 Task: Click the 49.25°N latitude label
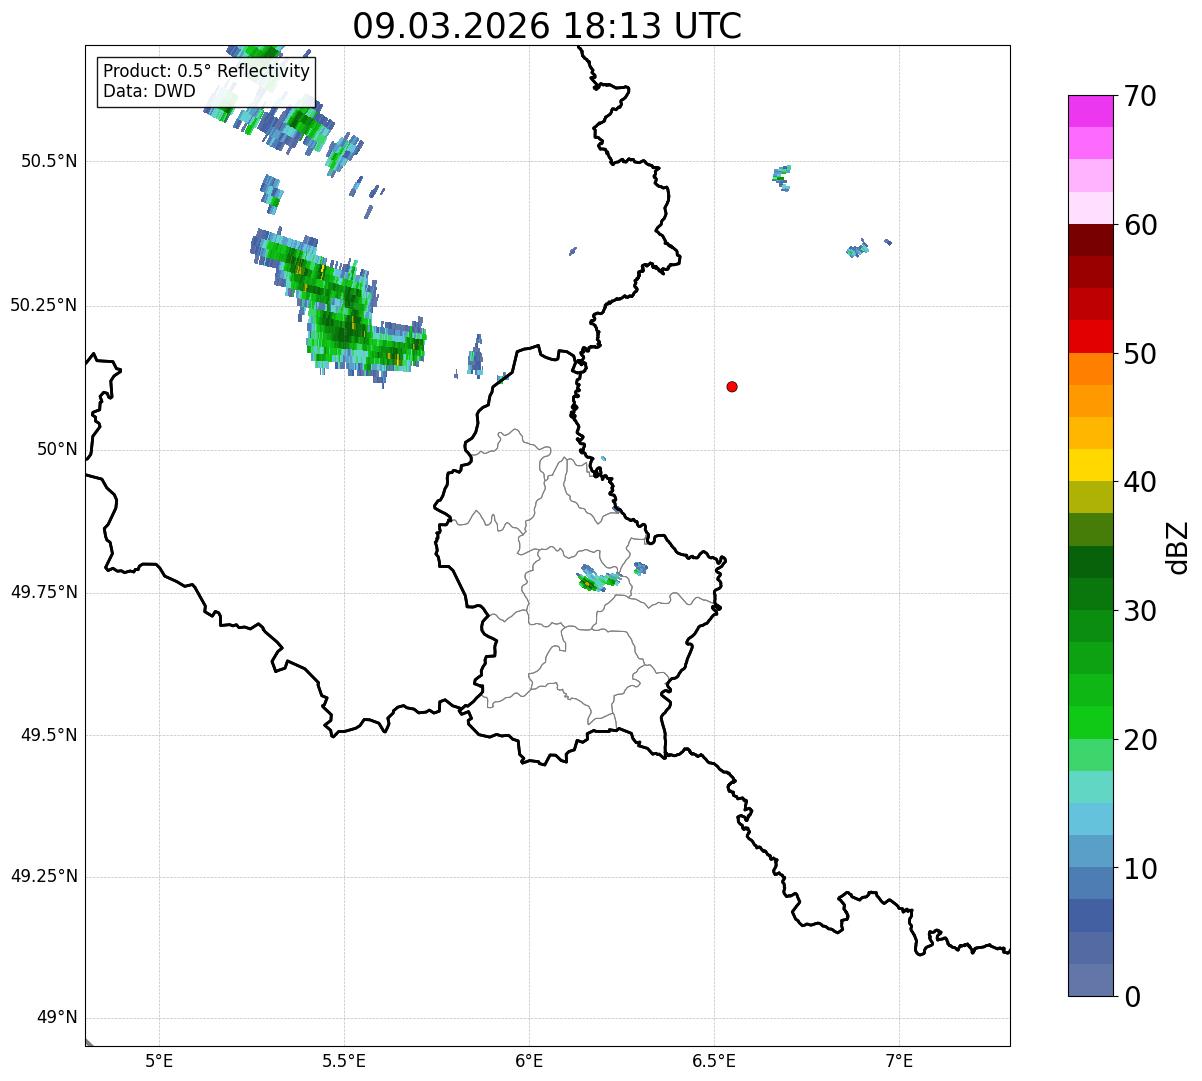tap(44, 877)
